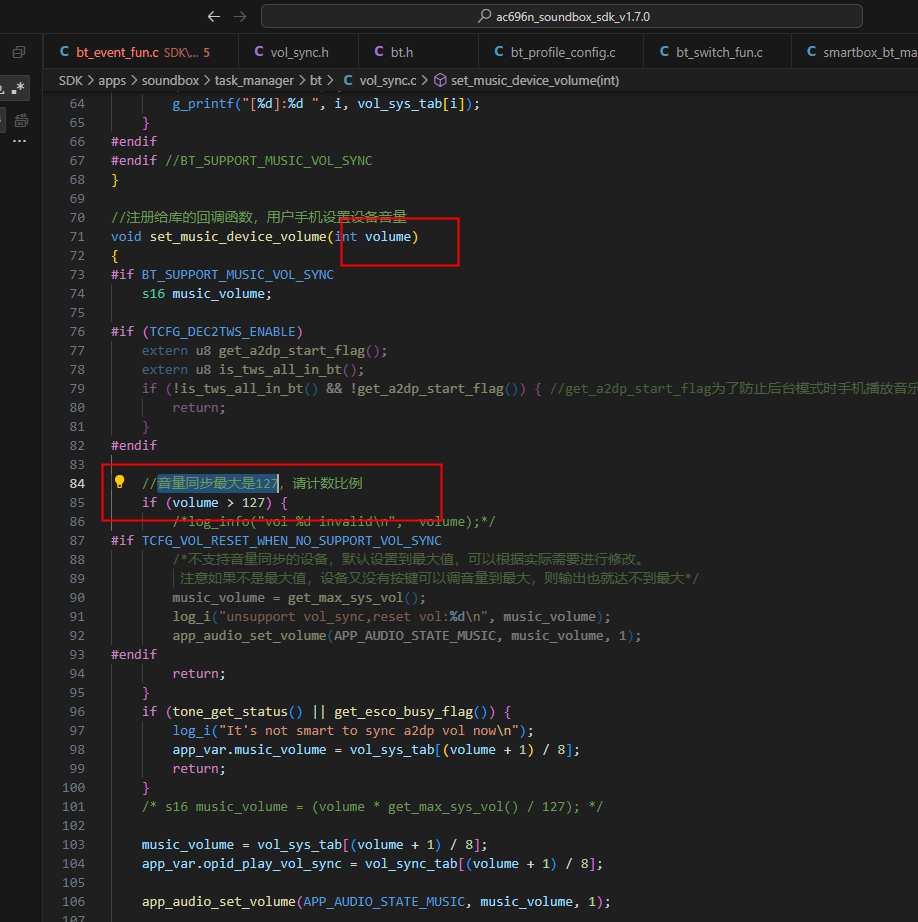Click tone_get_status on line 96
Viewport: 918px width, 922px height.
tap(230, 711)
